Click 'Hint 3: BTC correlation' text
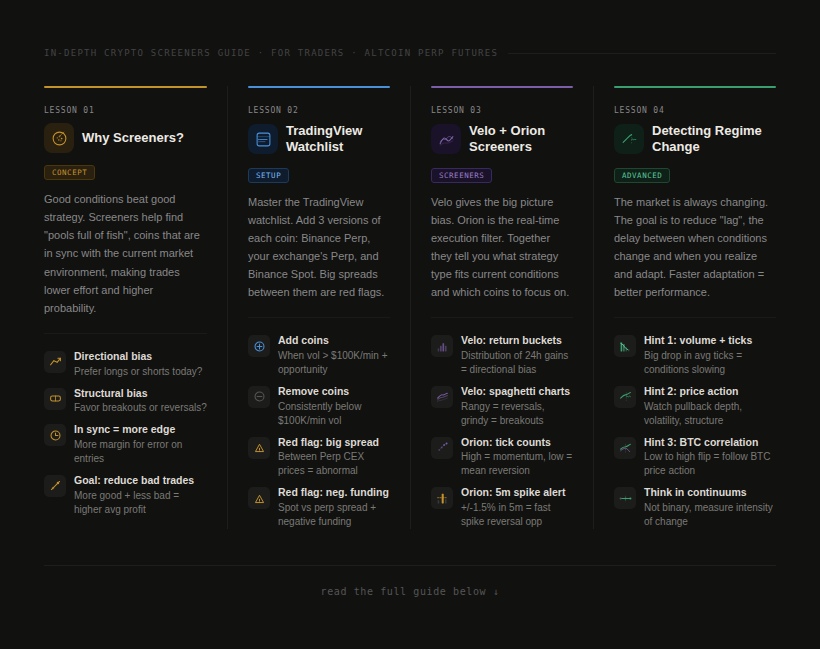820x649 pixels. 701,442
